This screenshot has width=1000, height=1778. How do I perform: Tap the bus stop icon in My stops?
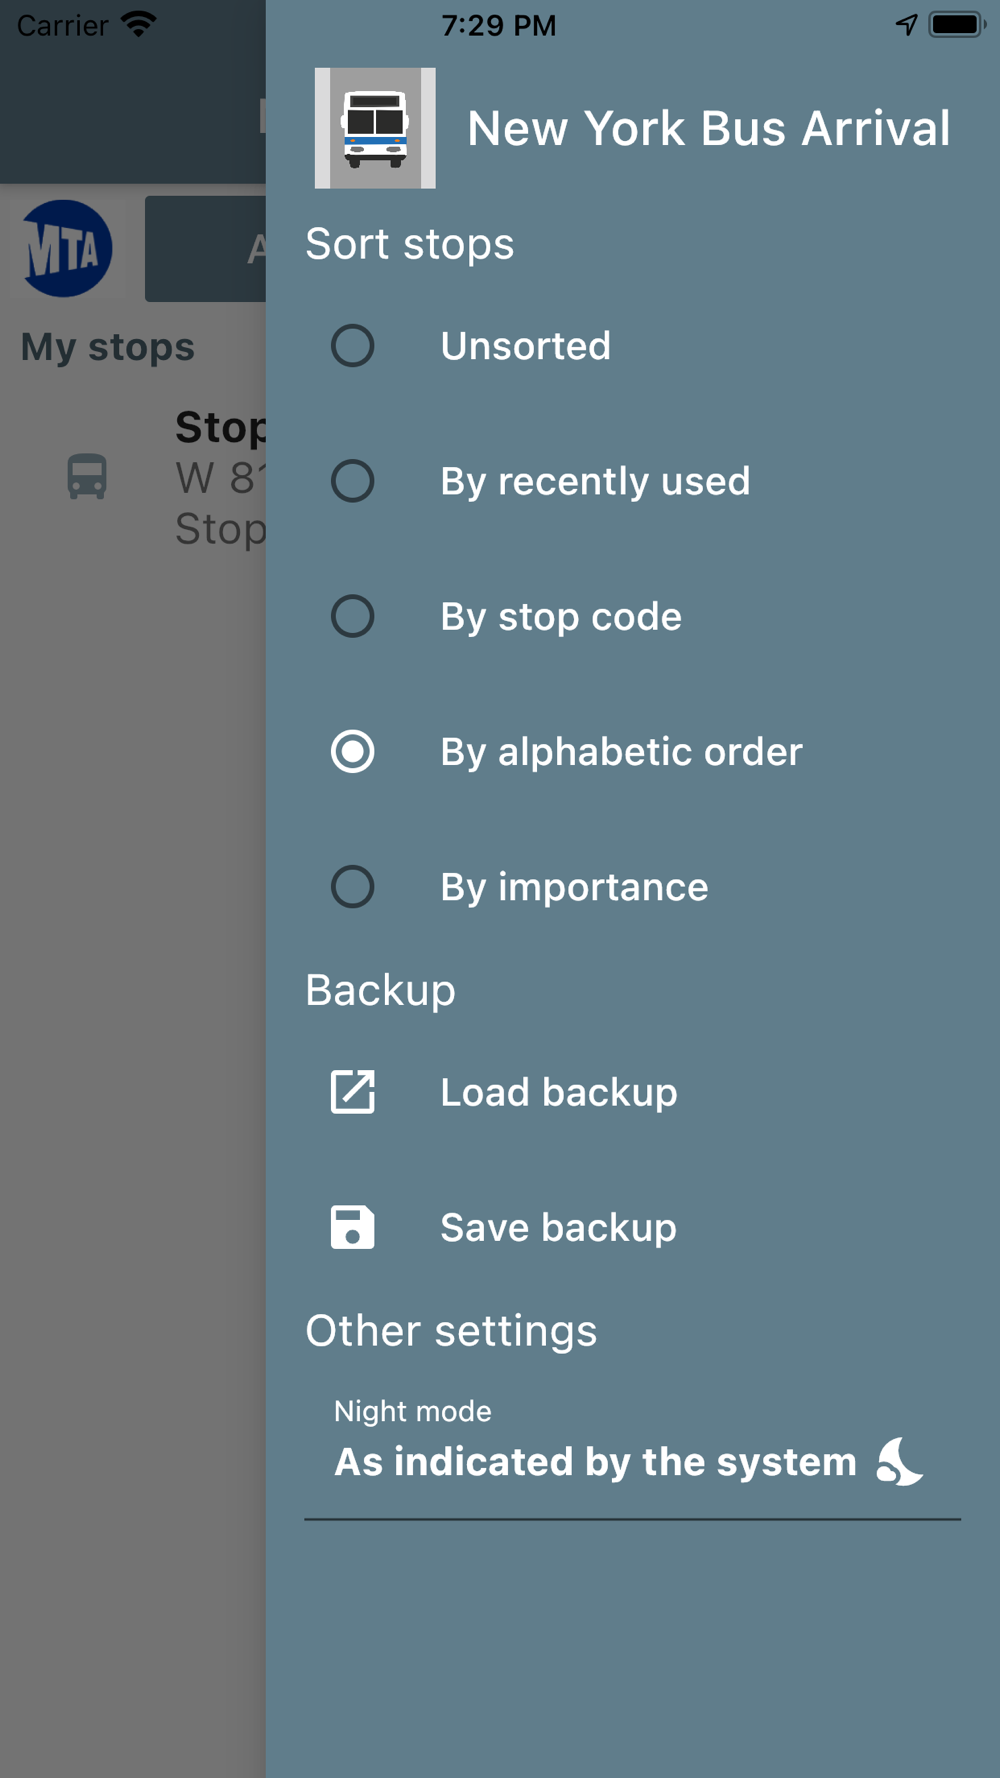tap(87, 476)
